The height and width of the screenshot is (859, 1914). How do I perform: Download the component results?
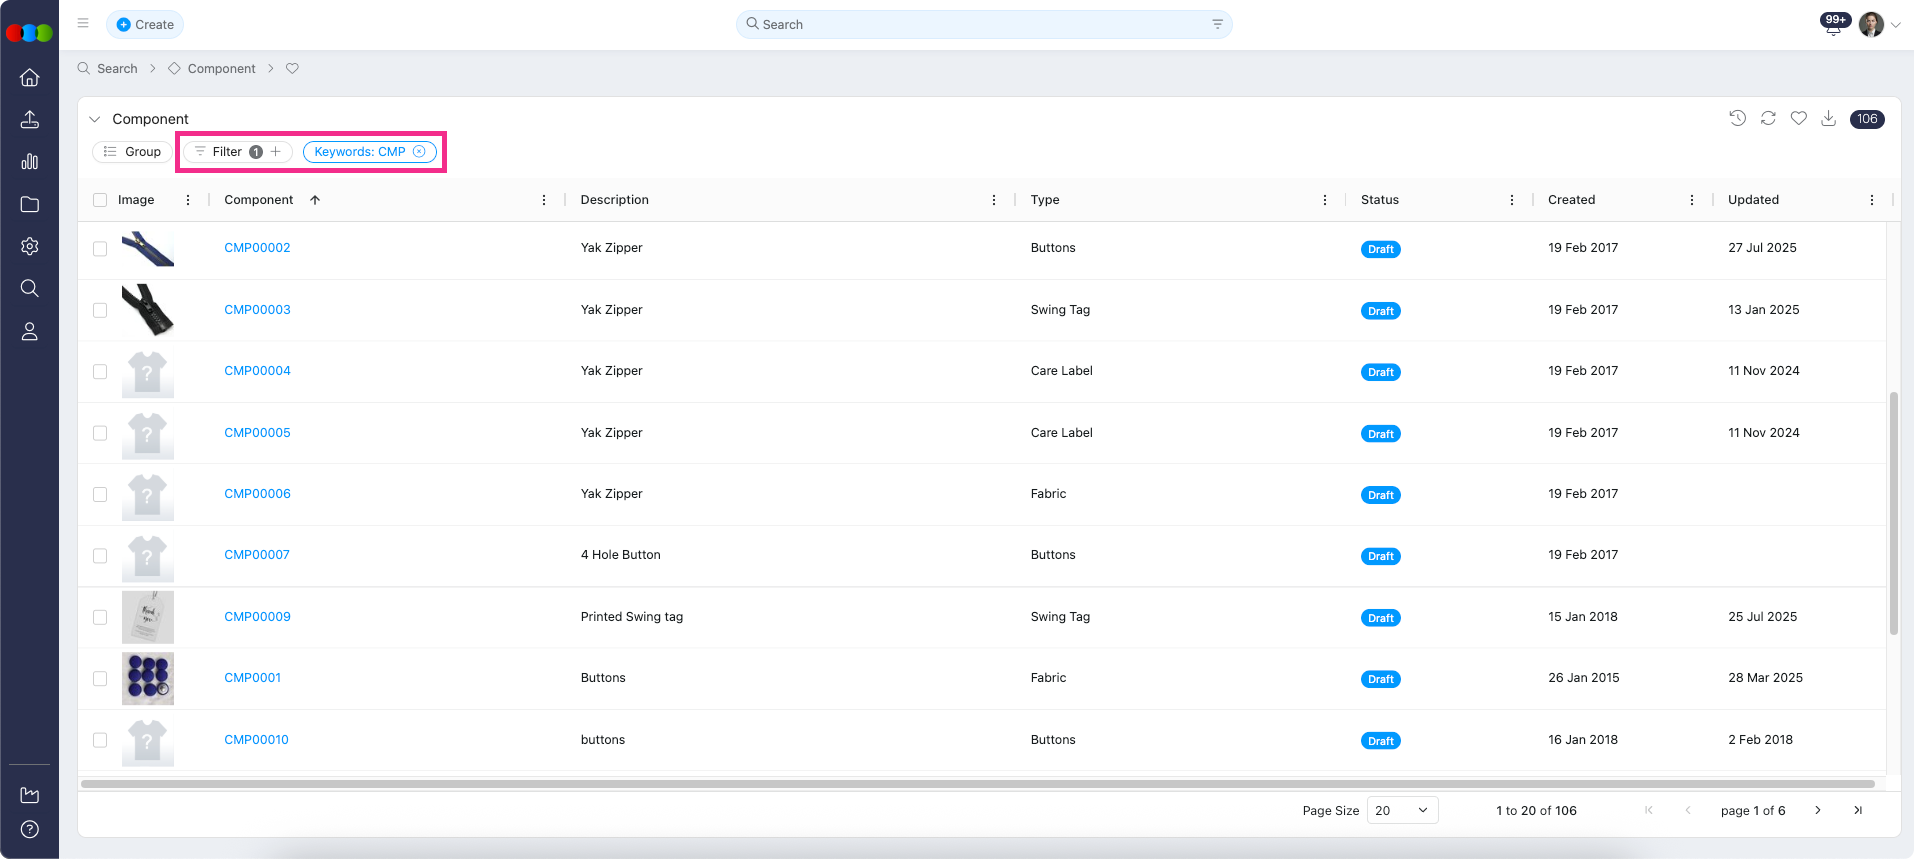pyautogui.click(x=1828, y=119)
